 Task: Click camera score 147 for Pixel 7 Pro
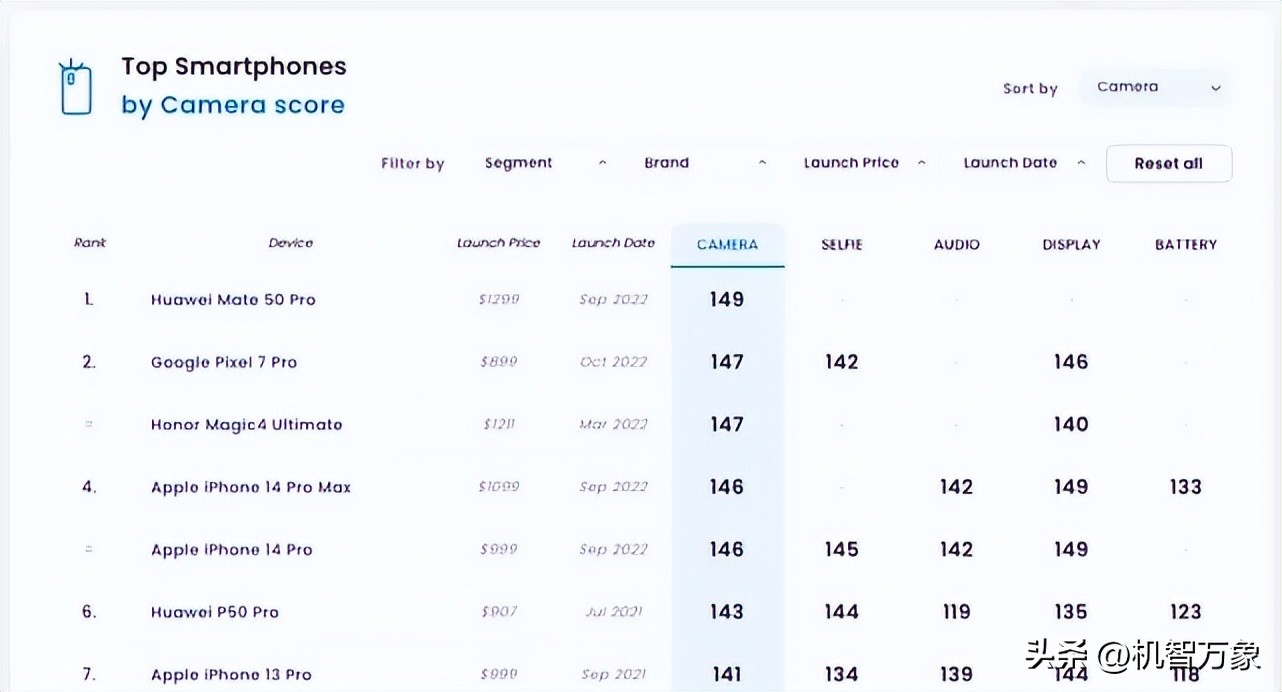(727, 362)
